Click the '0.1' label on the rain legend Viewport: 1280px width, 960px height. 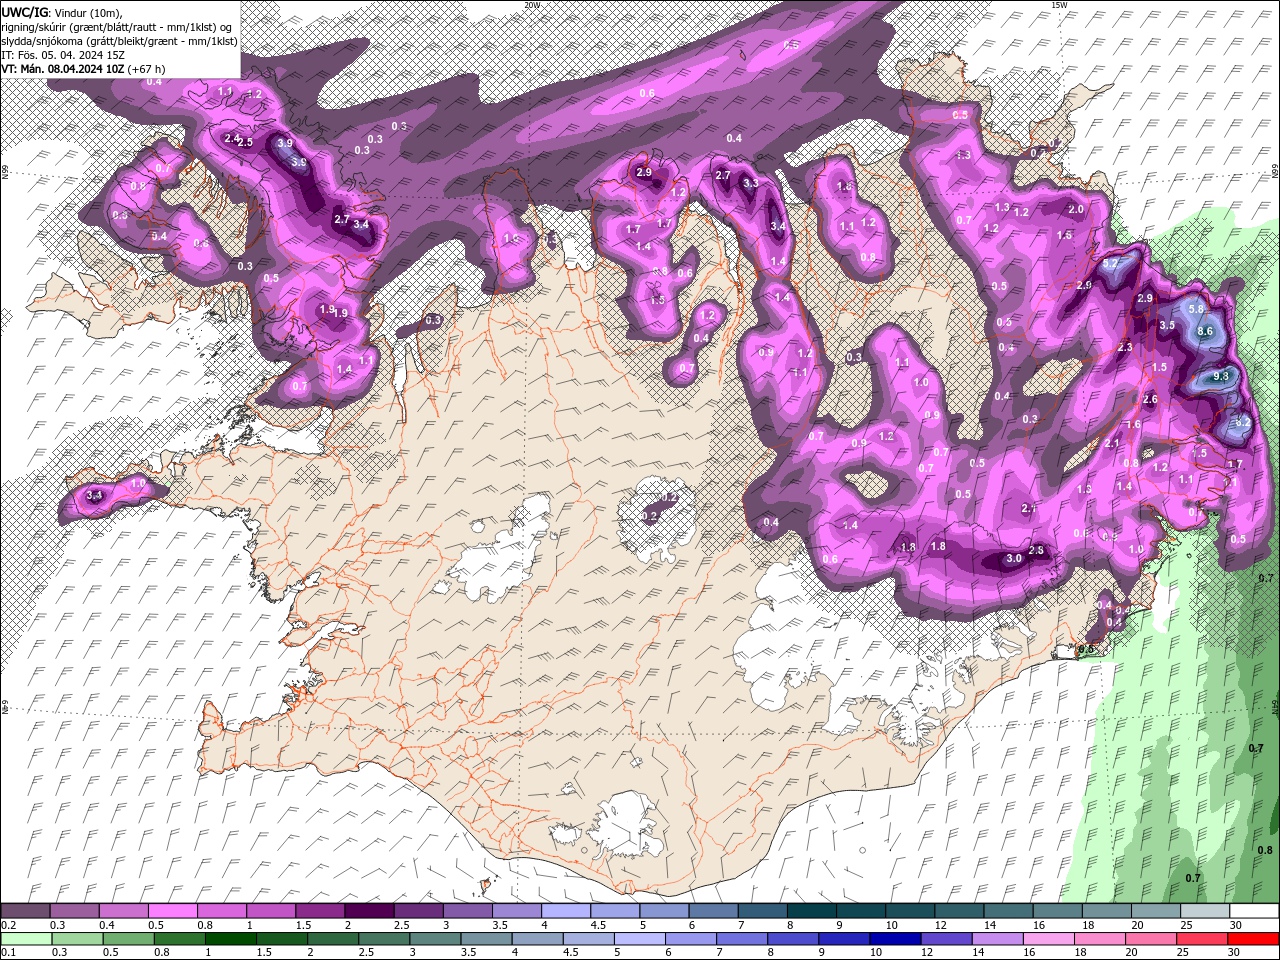click(8, 953)
